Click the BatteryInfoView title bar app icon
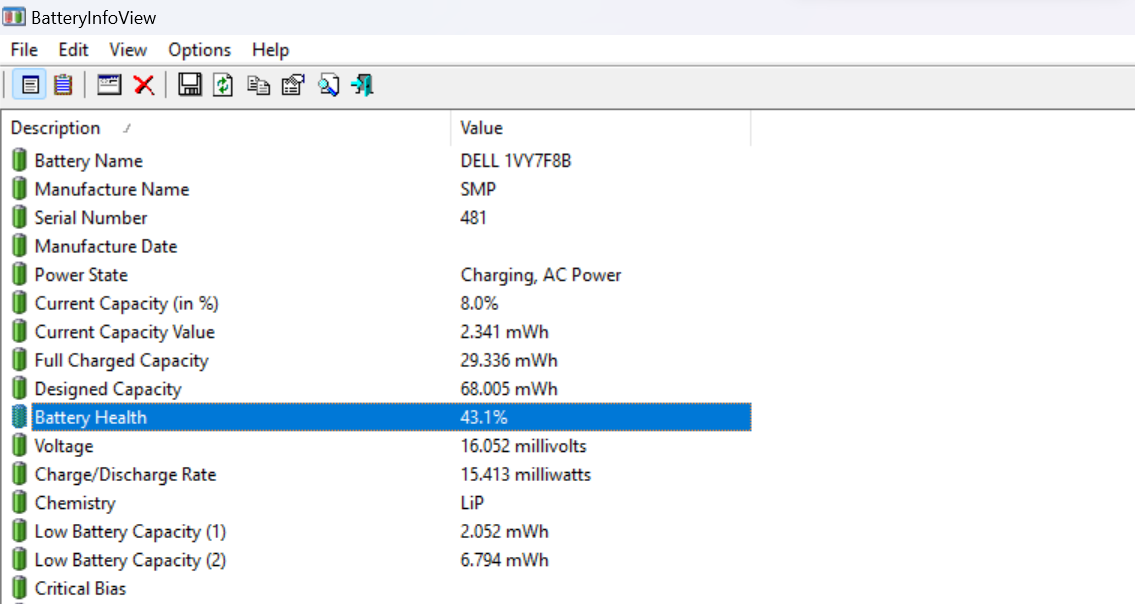Image resolution: width=1135 pixels, height=604 pixels. pyautogui.click(x=14, y=17)
